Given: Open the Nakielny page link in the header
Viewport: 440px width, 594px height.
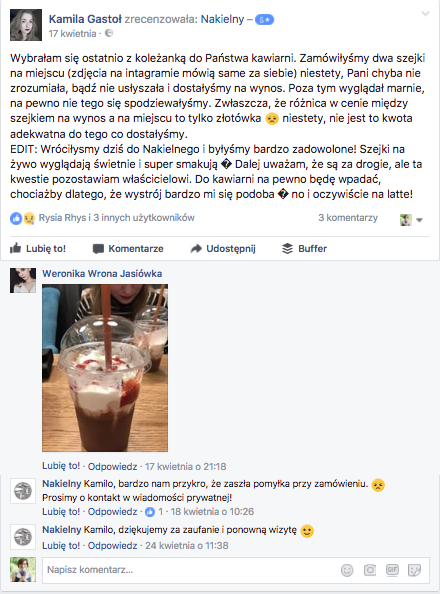Looking at the screenshot, I should pyautogui.click(x=222, y=19).
